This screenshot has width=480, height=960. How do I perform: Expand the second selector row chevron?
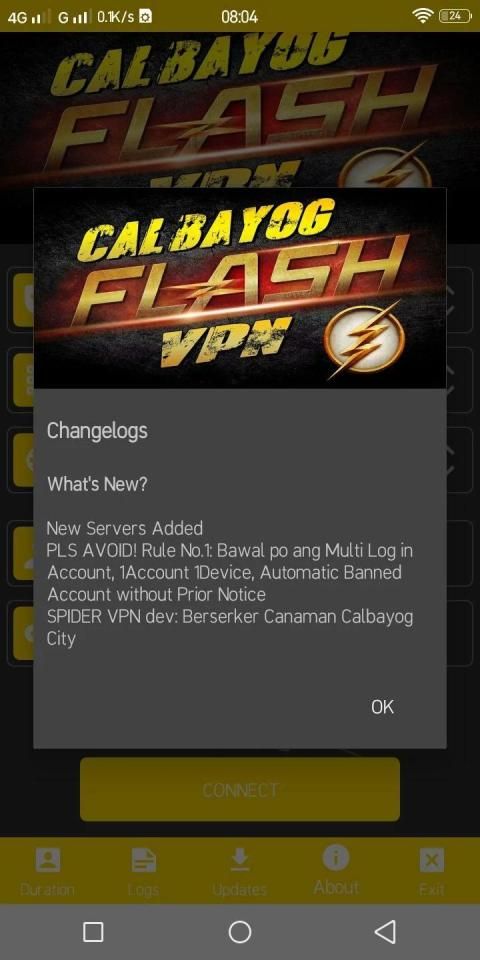point(449,380)
